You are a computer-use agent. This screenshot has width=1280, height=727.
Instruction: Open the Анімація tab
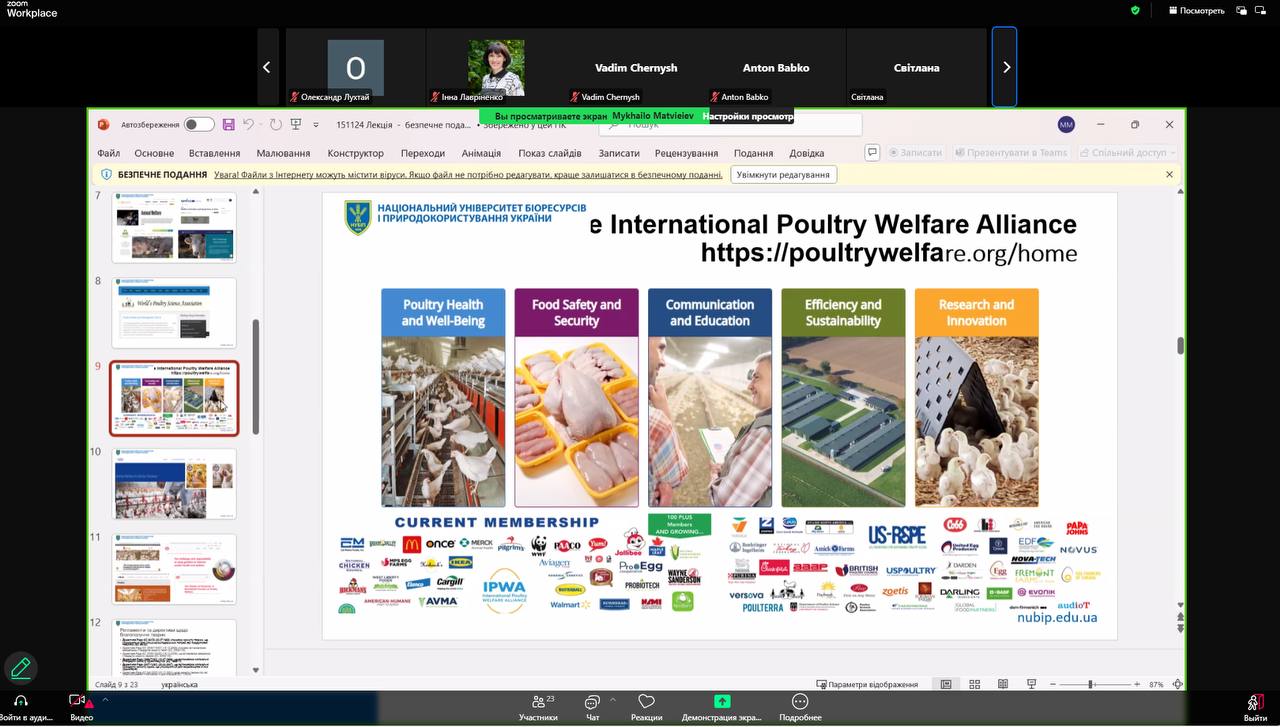[x=481, y=153]
